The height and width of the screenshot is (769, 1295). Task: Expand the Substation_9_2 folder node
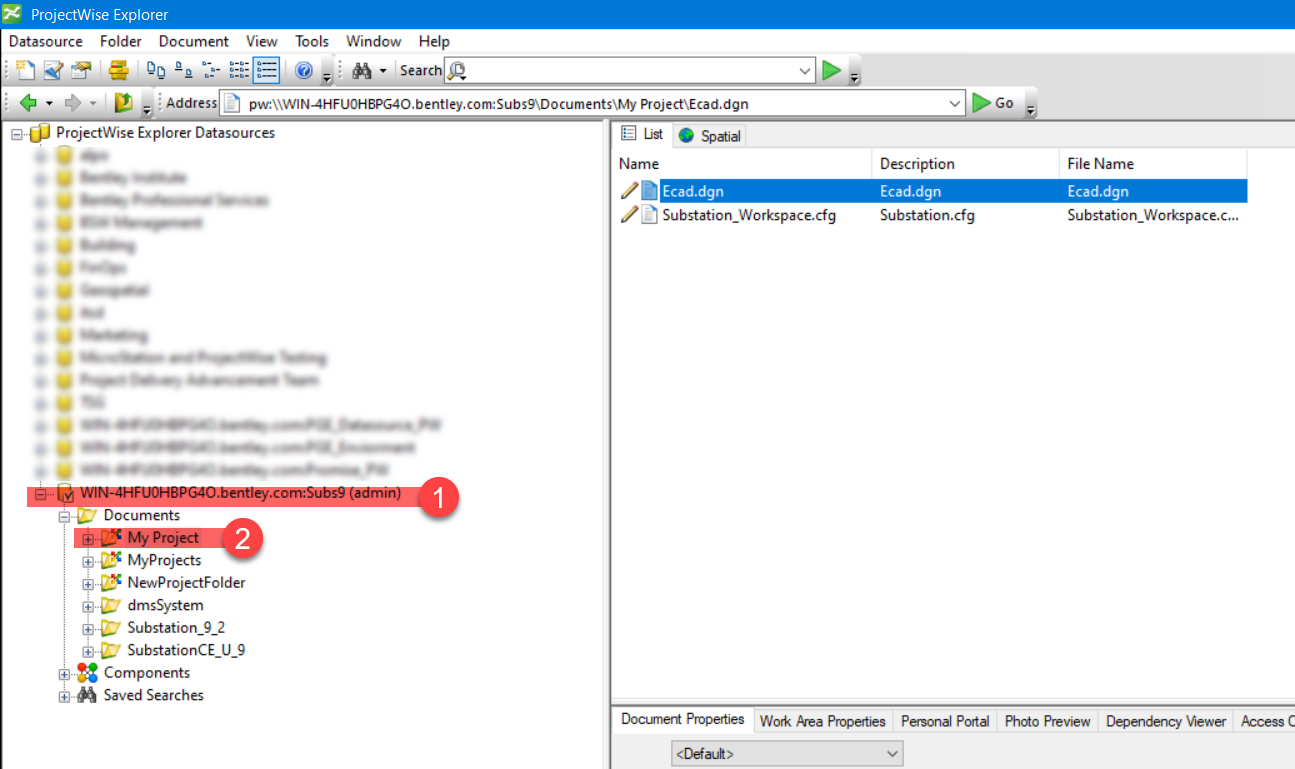click(88, 628)
